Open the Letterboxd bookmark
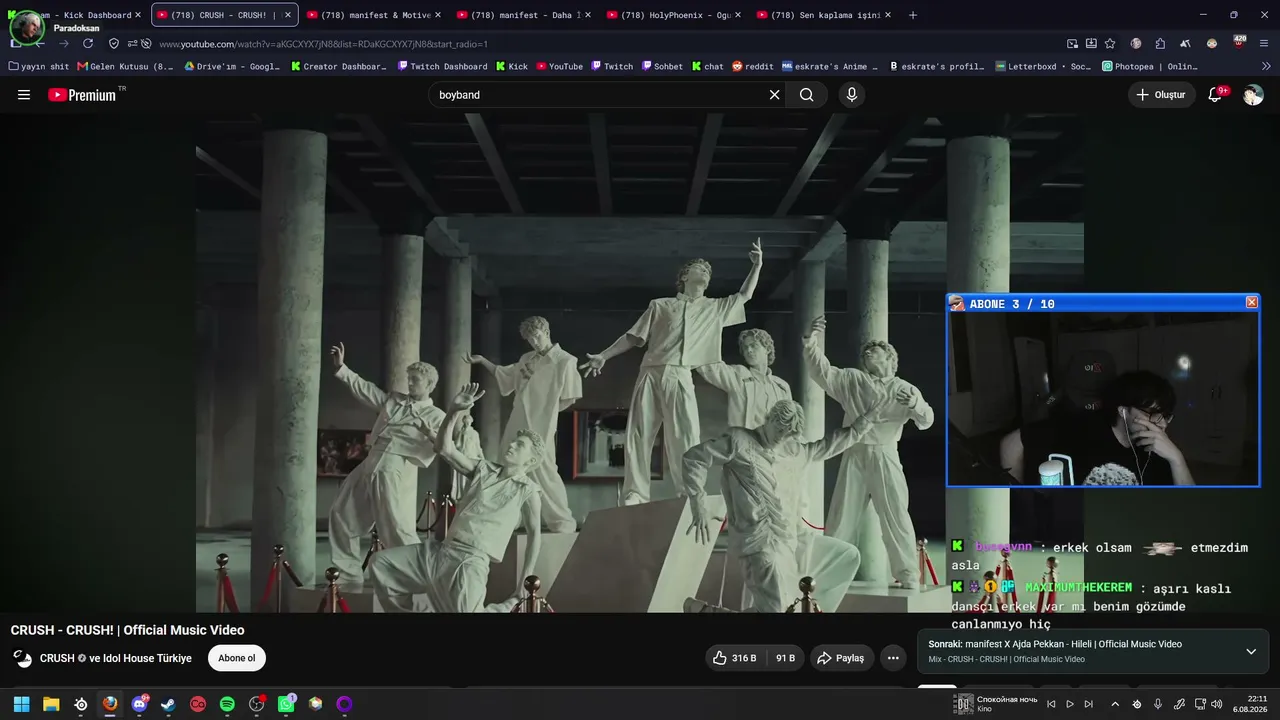Viewport: 1280px width, 720px height. [1043, 67]
